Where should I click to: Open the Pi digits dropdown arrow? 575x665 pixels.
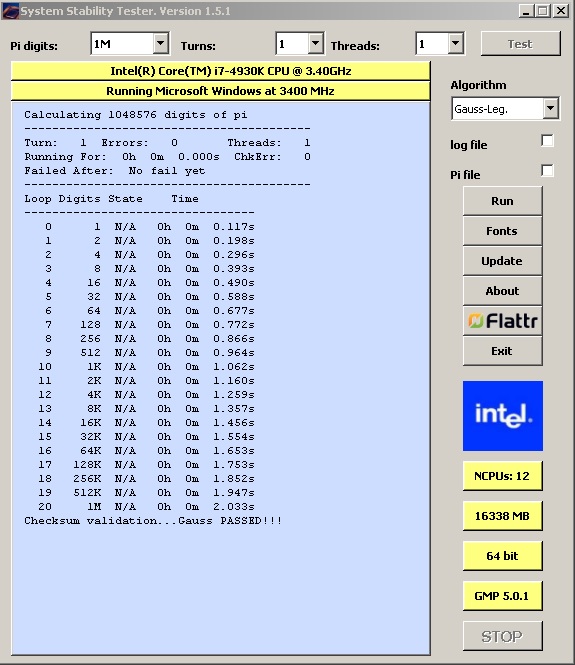tap(160, 43)
